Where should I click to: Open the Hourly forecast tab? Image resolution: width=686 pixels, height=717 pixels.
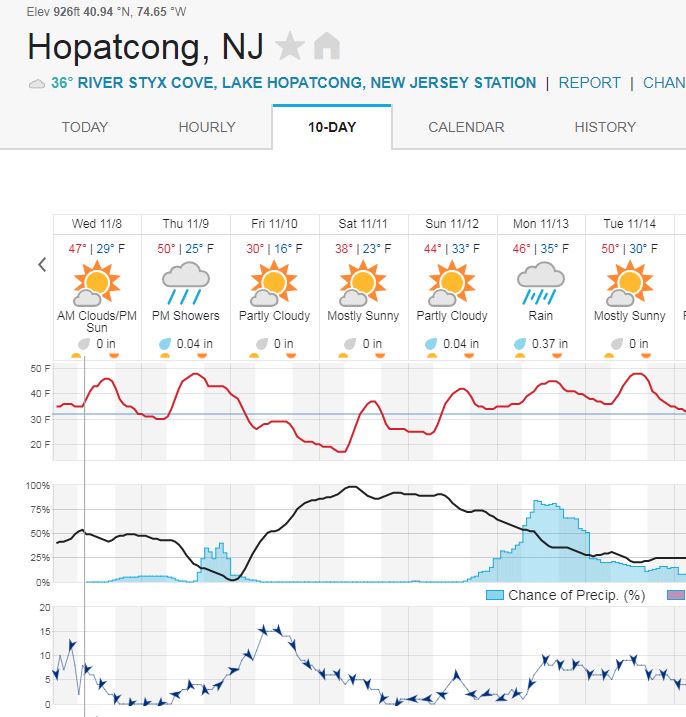[x=207, y=127]
